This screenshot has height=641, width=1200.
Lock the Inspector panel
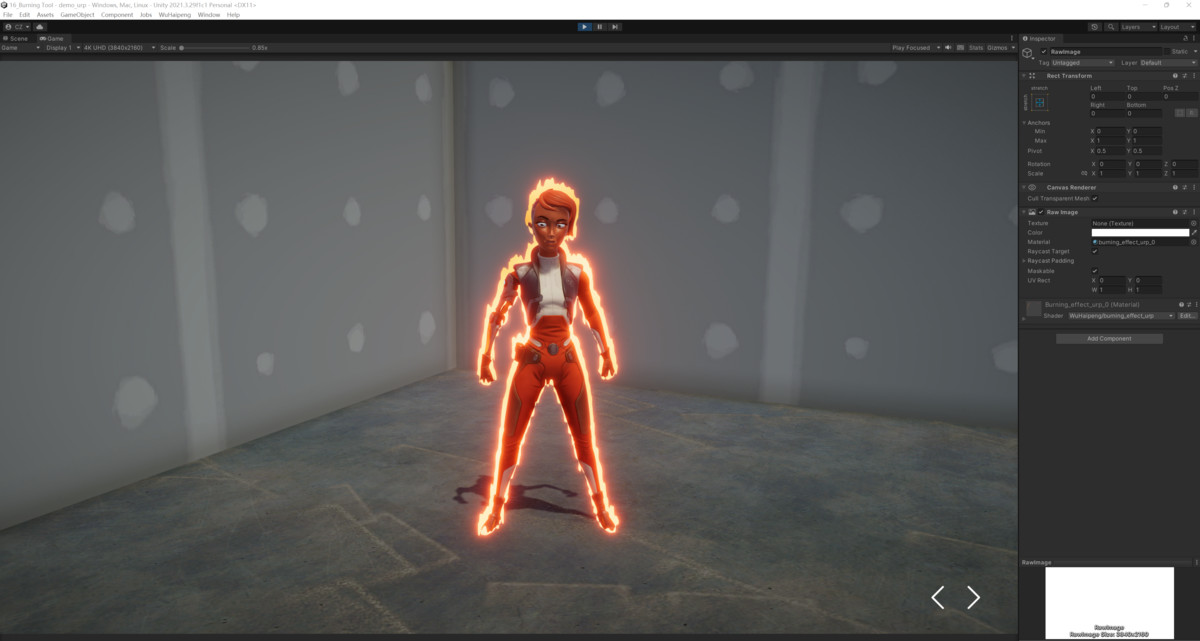click(1185, 38)
